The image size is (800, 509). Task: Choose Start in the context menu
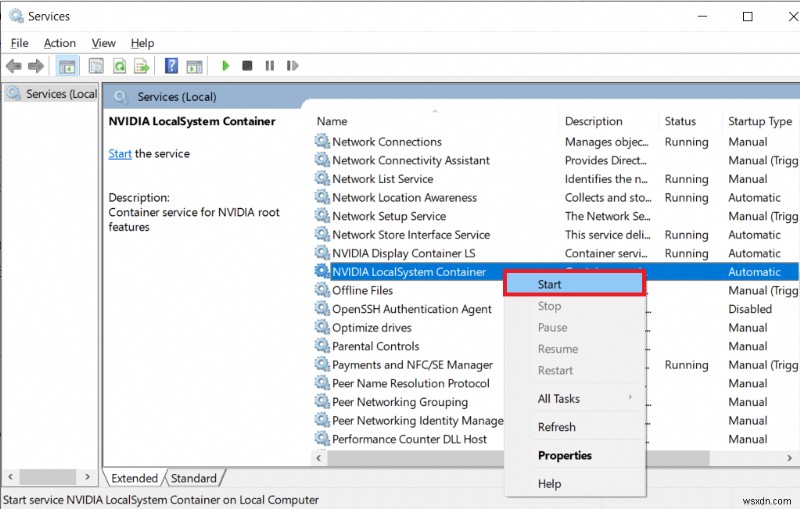point(573,284)
